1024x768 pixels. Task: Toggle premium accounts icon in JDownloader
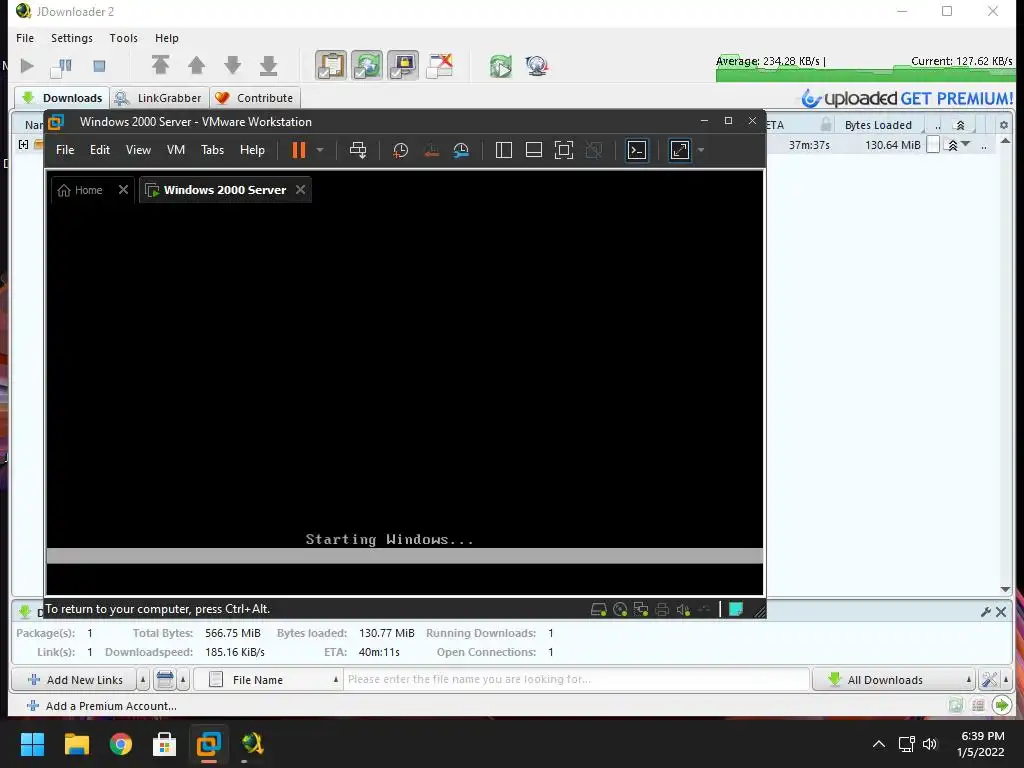(x=403, y=65)
